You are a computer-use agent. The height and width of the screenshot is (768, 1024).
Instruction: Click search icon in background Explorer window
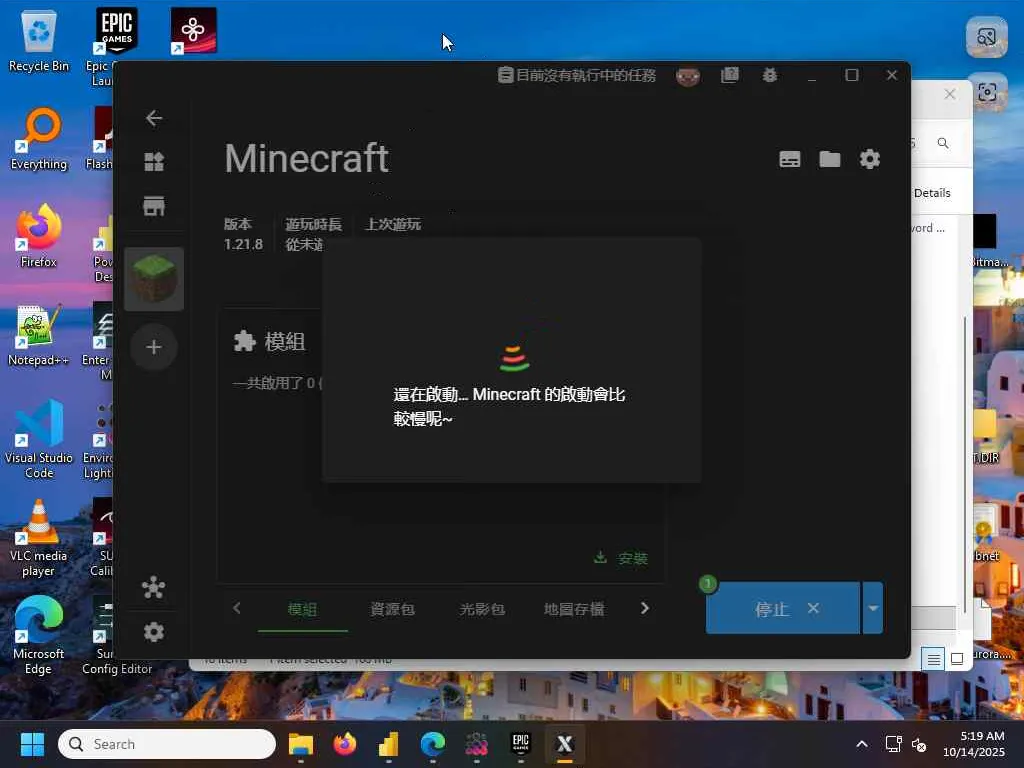[943, 143]
